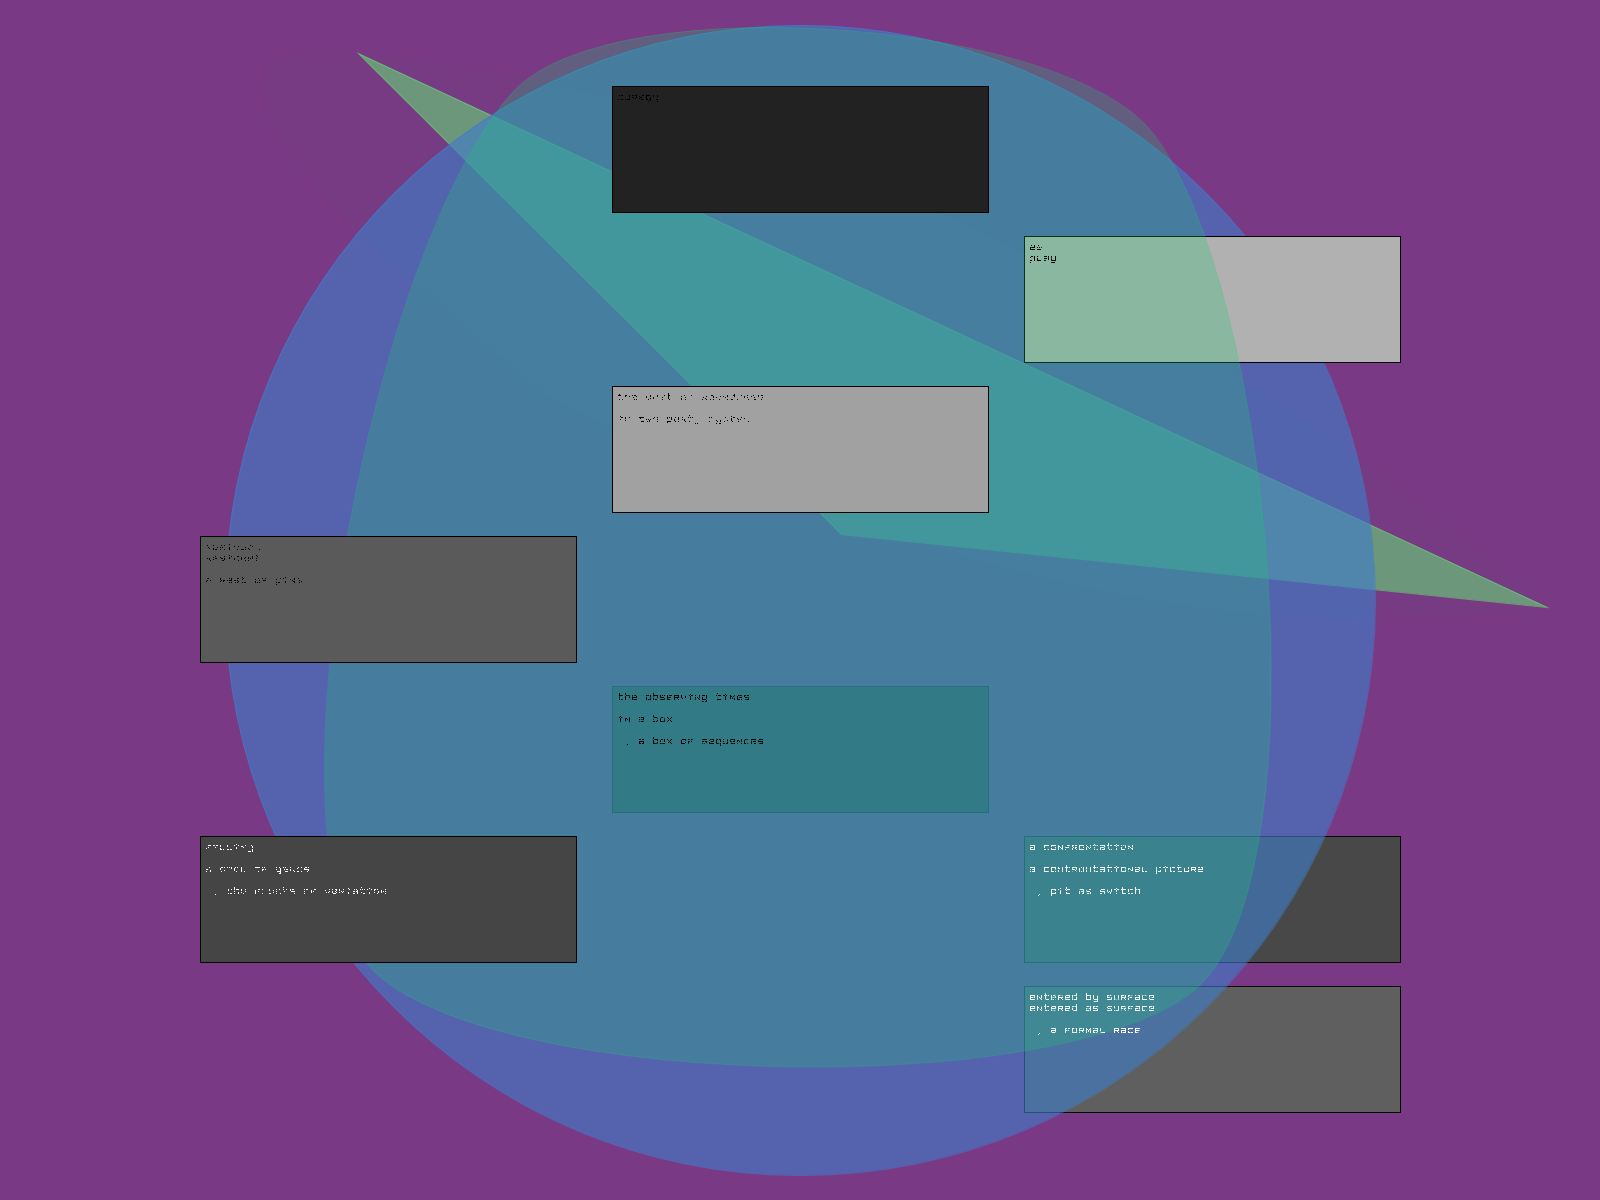Image resolution: width=1600 pixels, height=1200 pixels.
Task: Select "a confrontational picture" text line
Action: point(1116,869)
